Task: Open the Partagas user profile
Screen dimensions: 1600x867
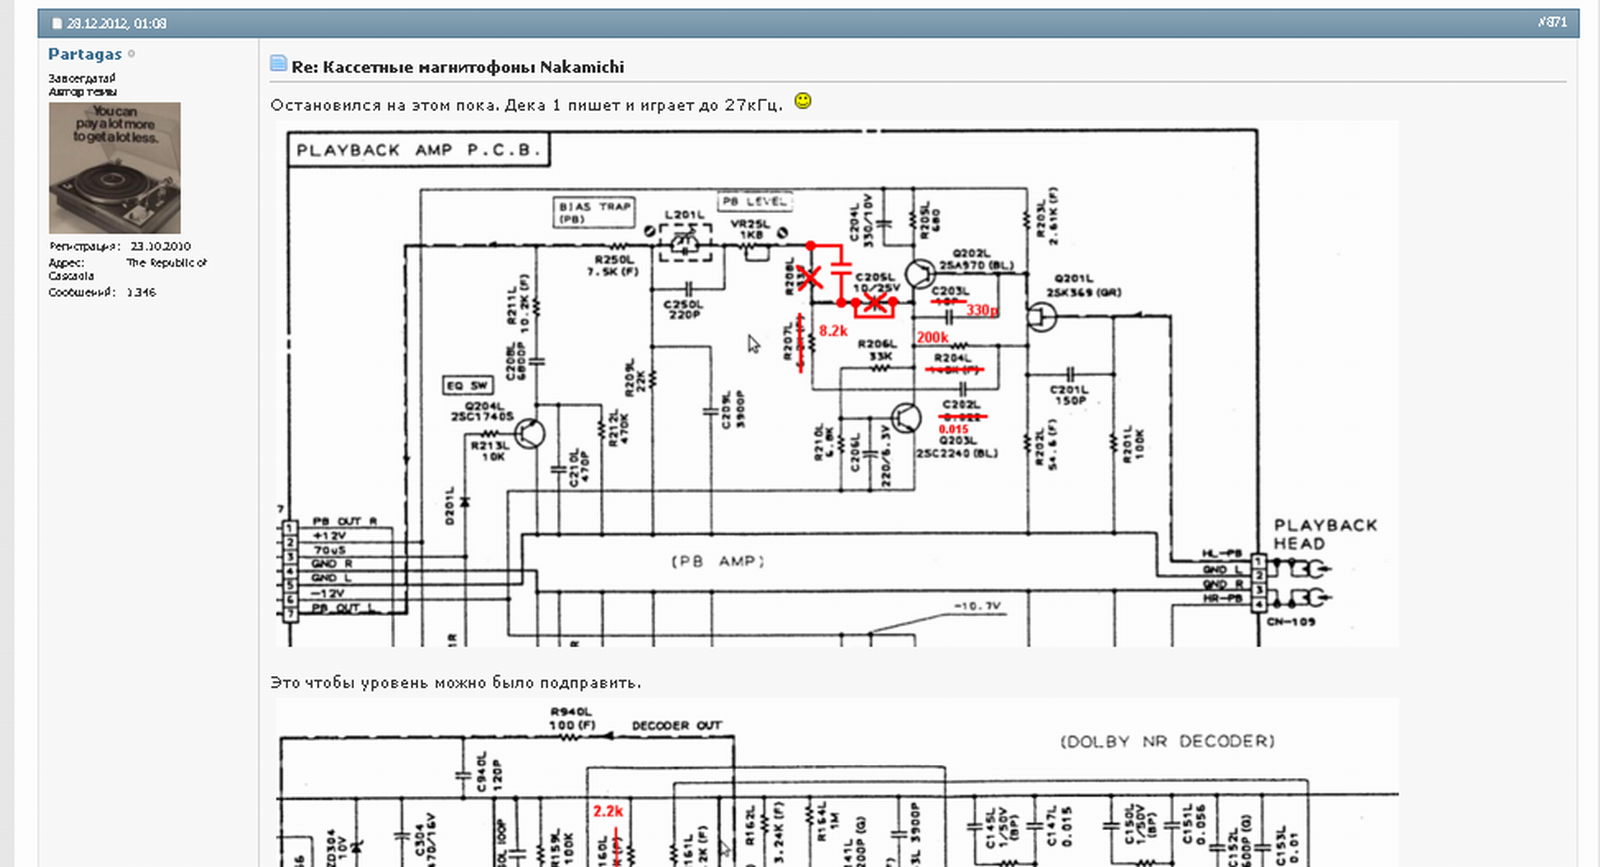Action: coord(85,54)
